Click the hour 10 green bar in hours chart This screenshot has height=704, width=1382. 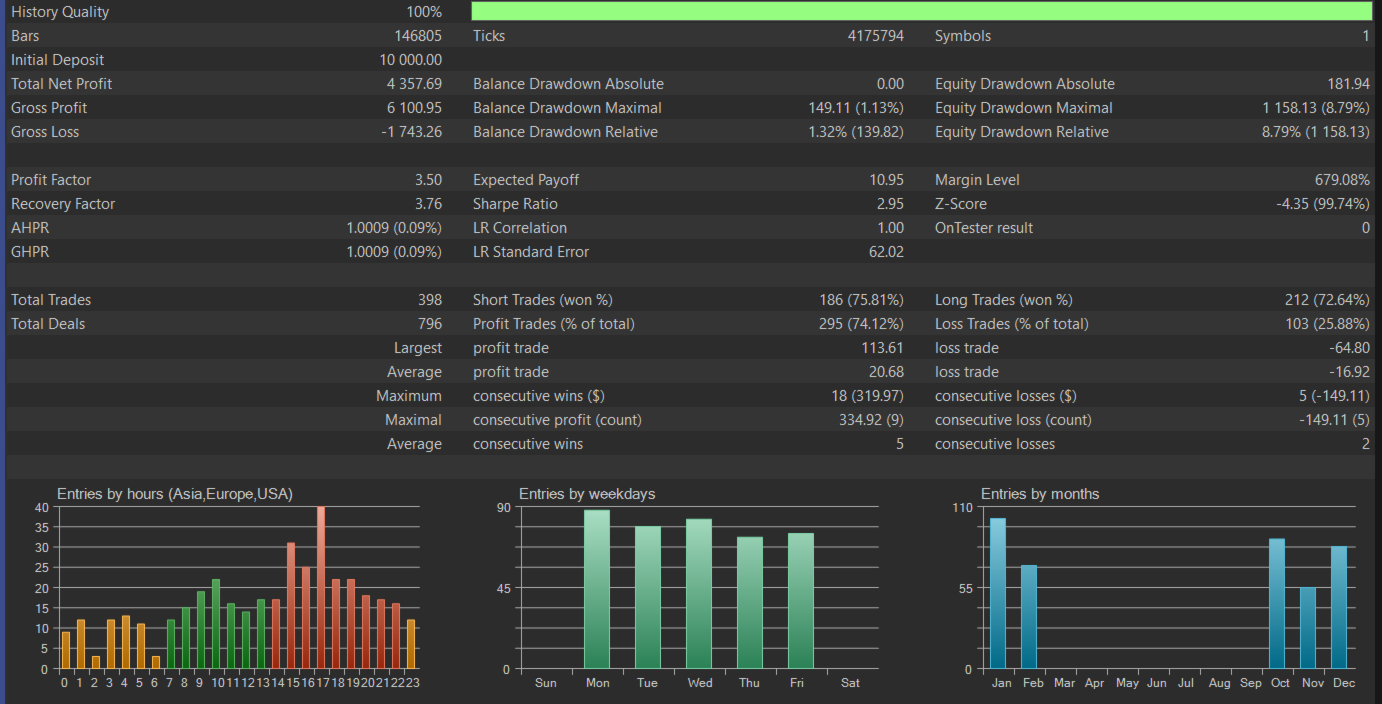pyautogui.click(x=216, y=624)
